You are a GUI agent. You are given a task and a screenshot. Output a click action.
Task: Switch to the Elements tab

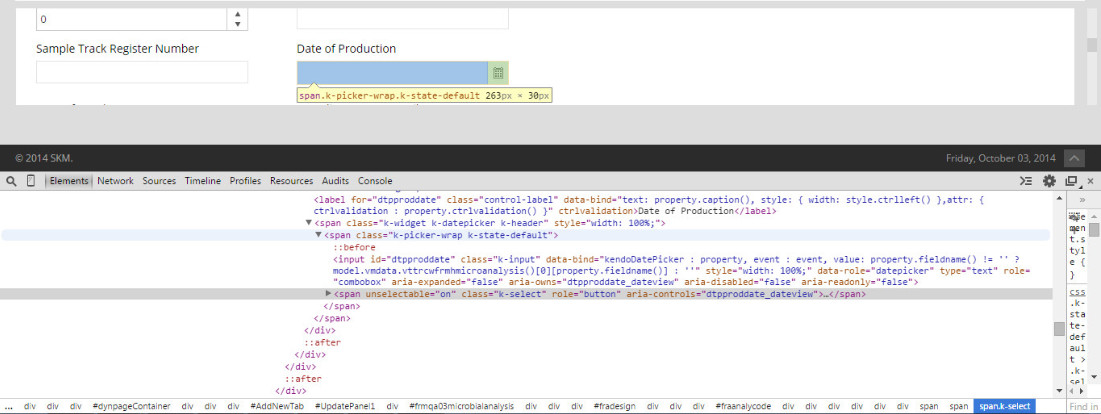69,181
